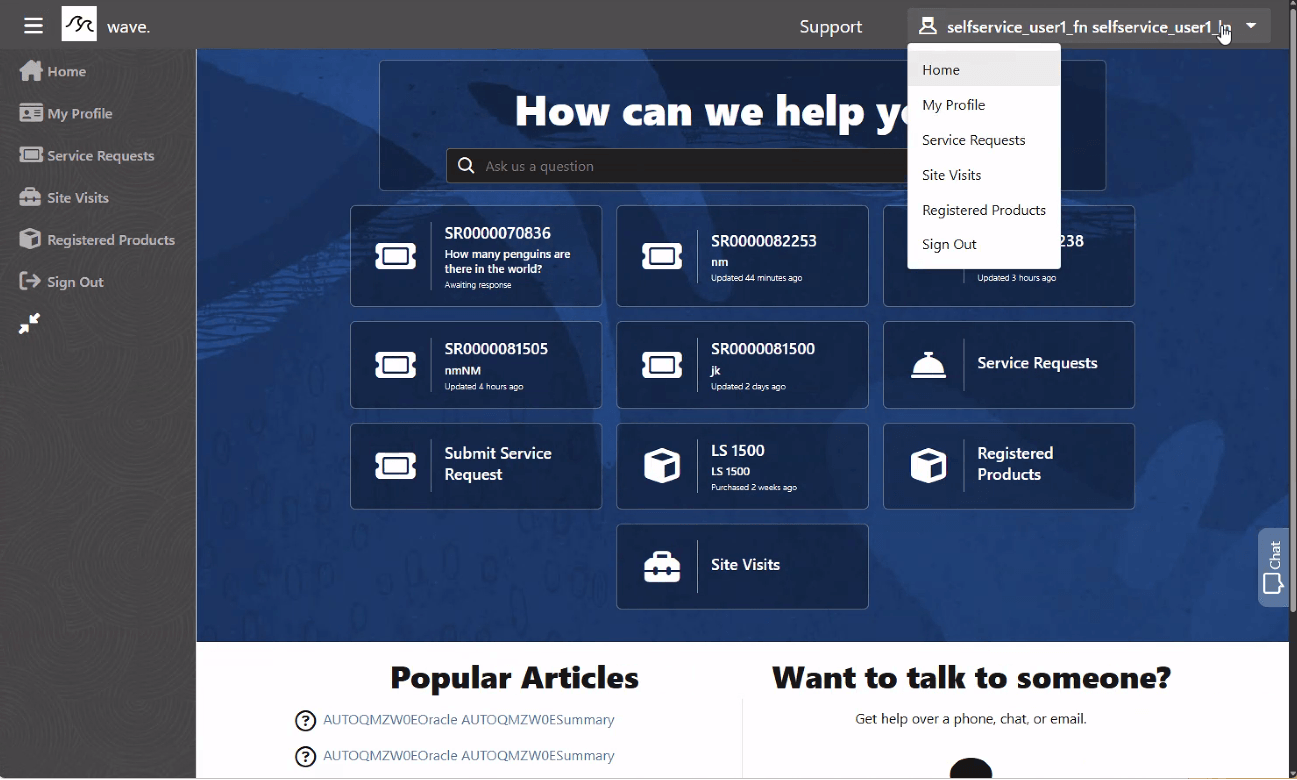Click the user avatar icon in the header
Screen dimensions: 1297x780
coord(930,27)
